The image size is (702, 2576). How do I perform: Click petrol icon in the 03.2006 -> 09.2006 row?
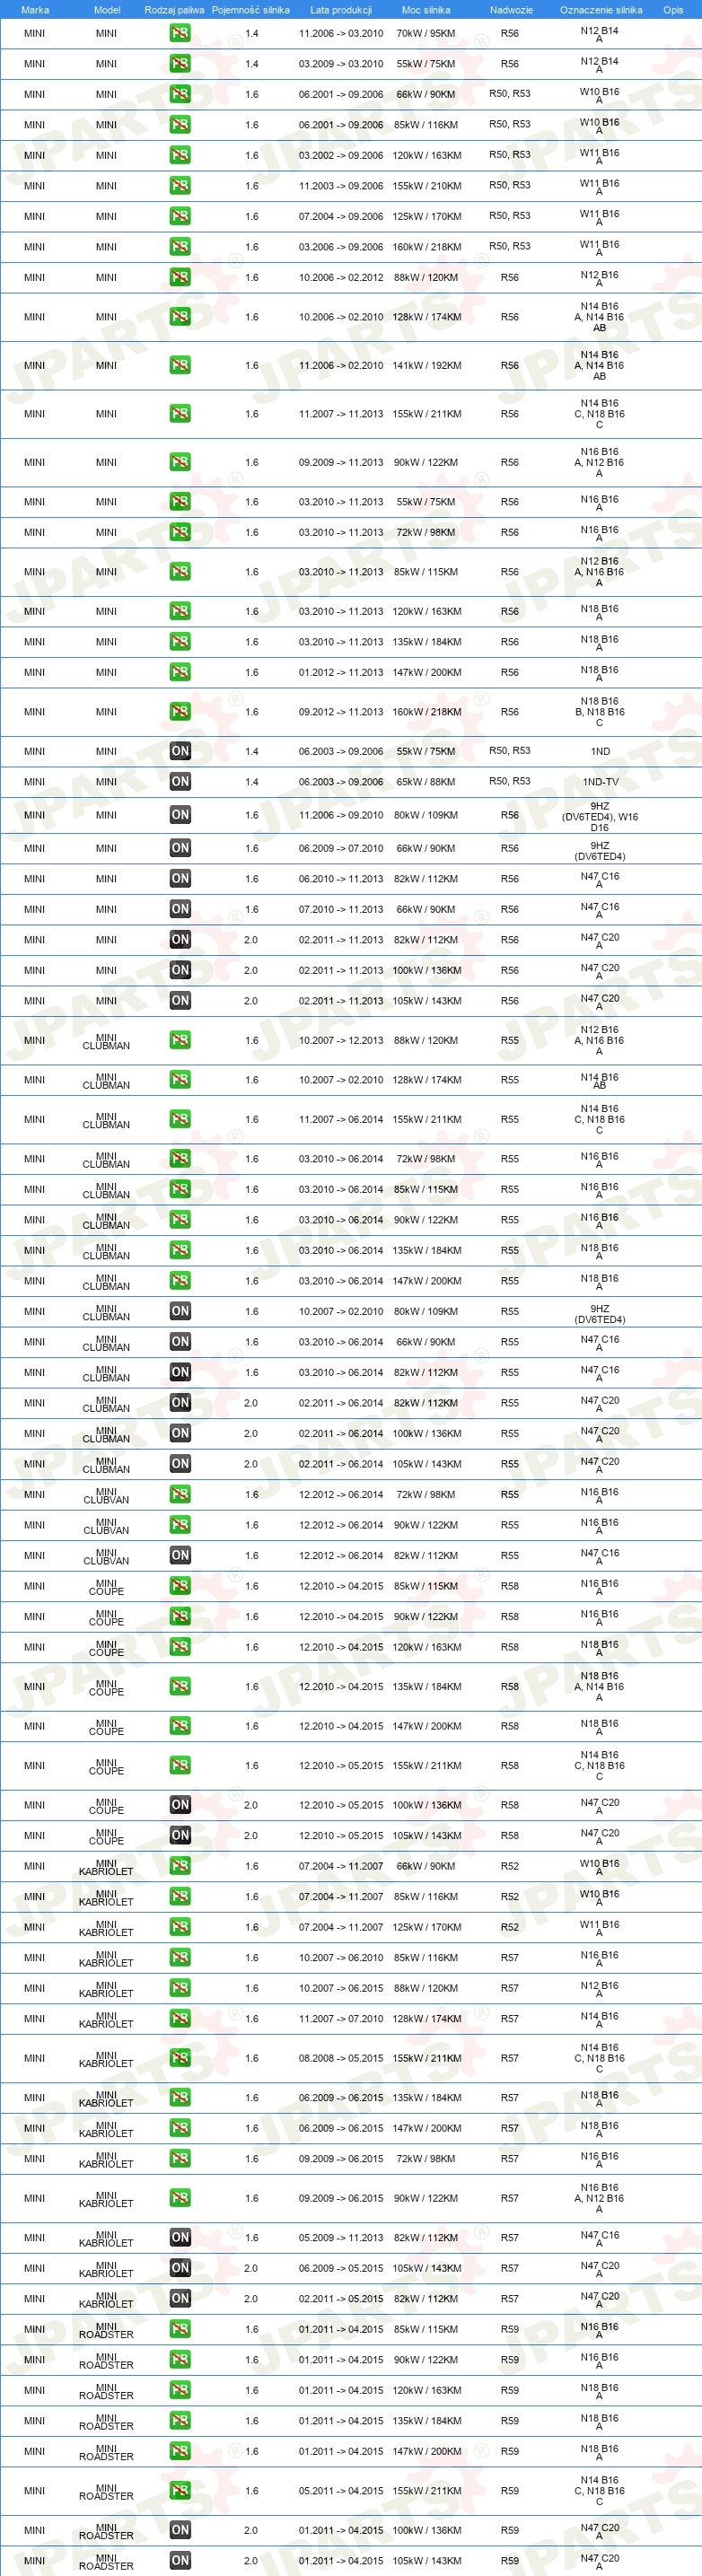[x=180, y=247]
